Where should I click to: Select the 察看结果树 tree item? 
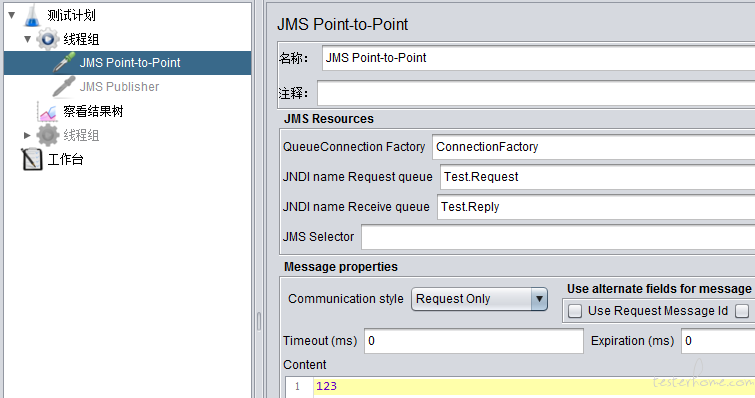93,112
